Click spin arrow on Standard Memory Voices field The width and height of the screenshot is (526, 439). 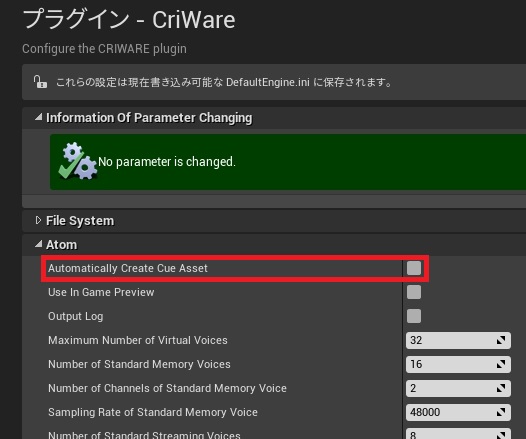point(501,364)
